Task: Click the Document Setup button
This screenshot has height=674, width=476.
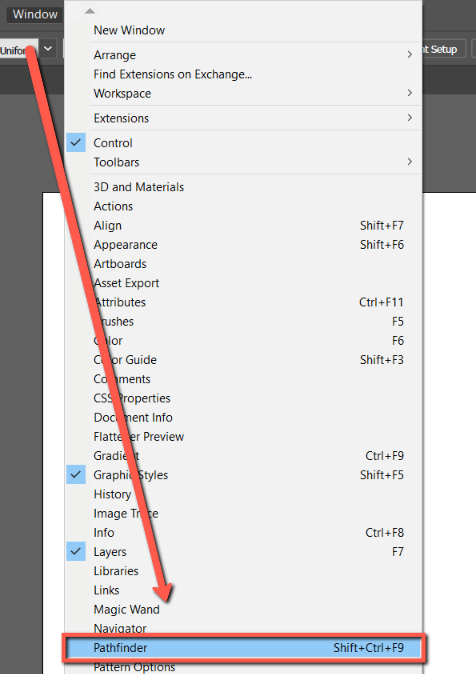Action: tap(445, 49)
